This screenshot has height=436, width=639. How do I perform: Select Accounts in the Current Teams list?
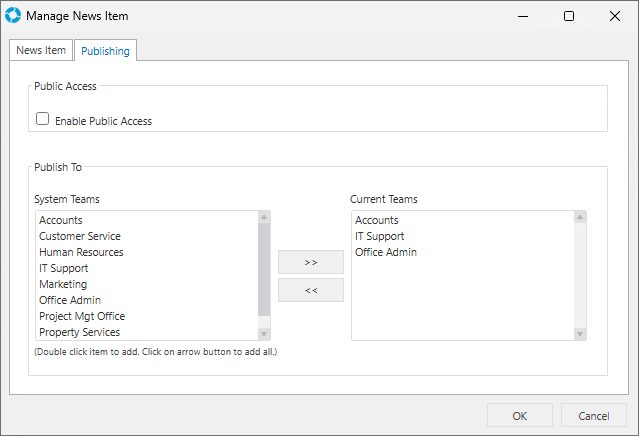click(x=377, y=220)
